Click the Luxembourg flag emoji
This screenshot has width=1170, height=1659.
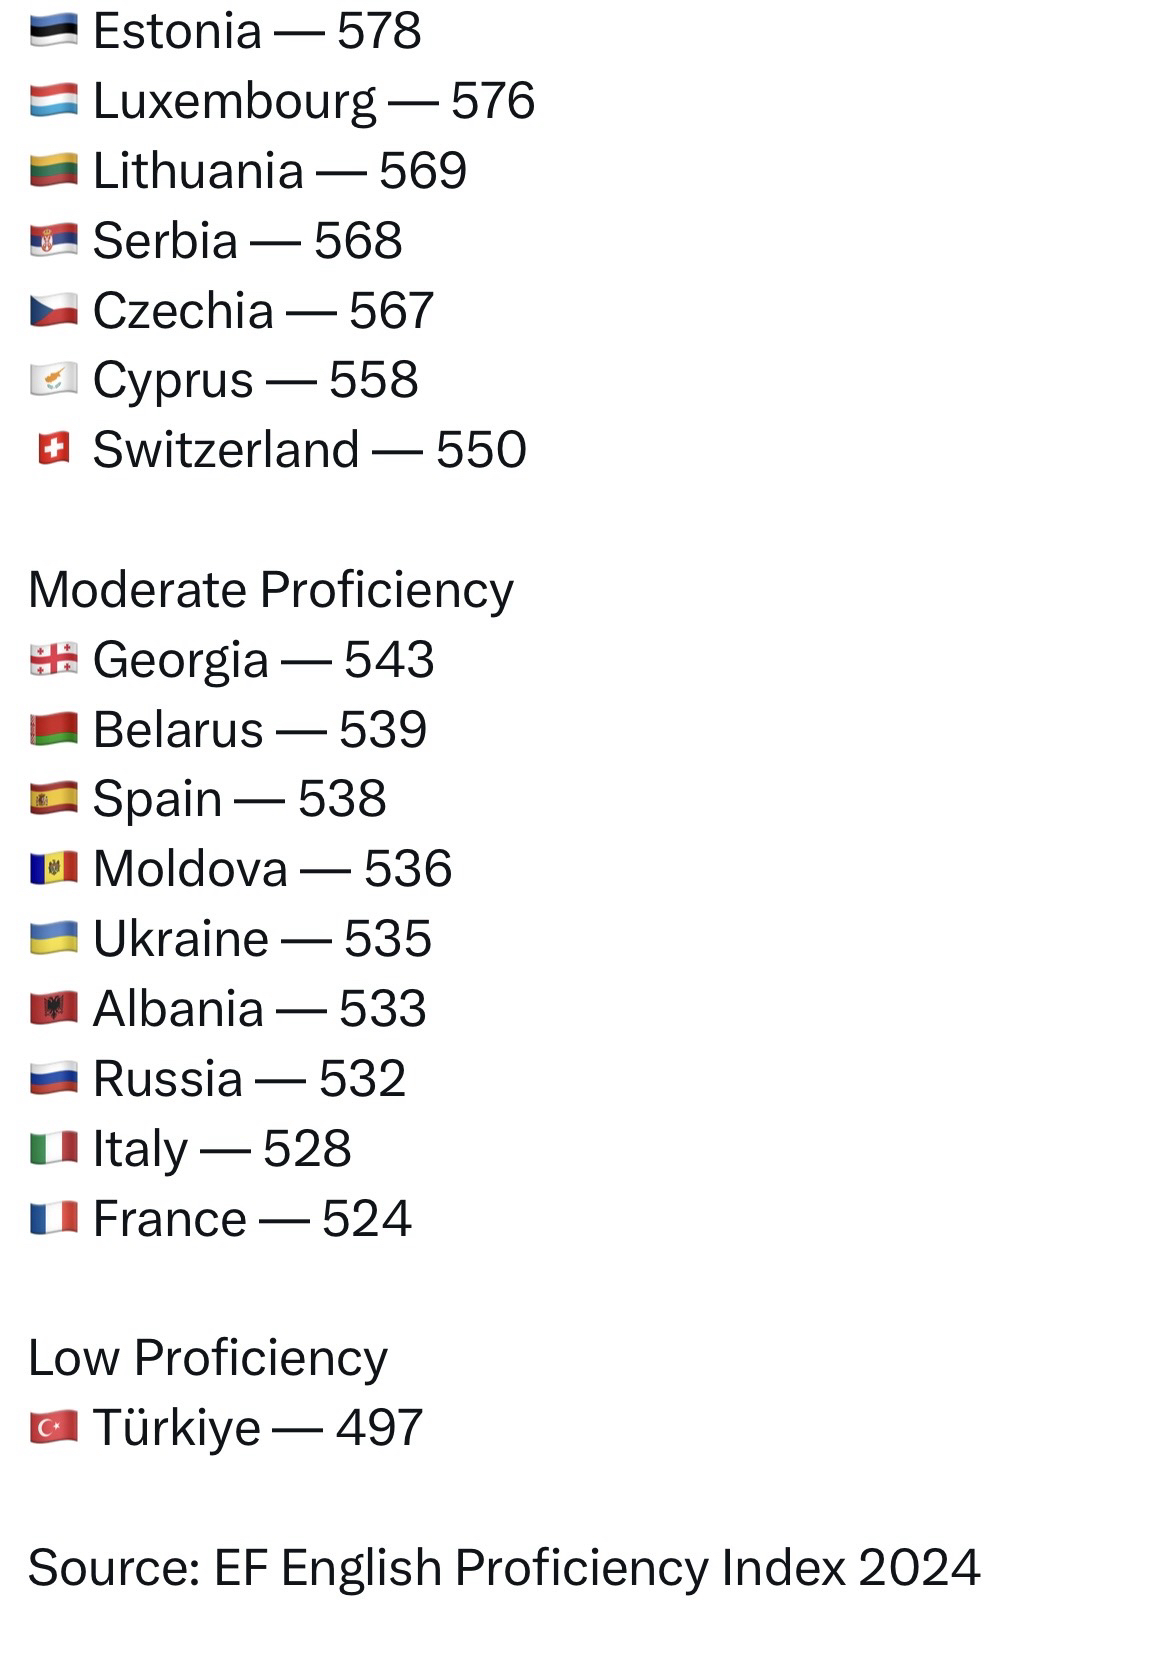pyautogui.click(x=54, y=102)
